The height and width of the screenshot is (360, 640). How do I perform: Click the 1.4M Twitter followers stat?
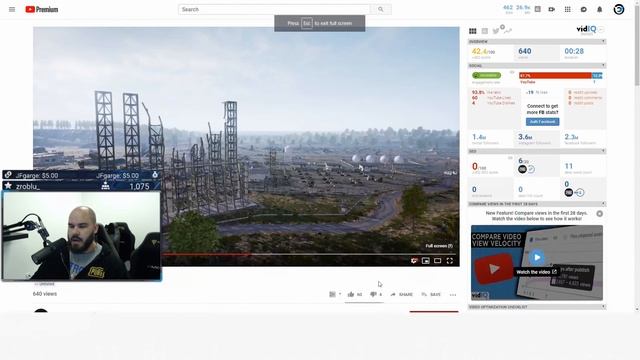point(479,137)
